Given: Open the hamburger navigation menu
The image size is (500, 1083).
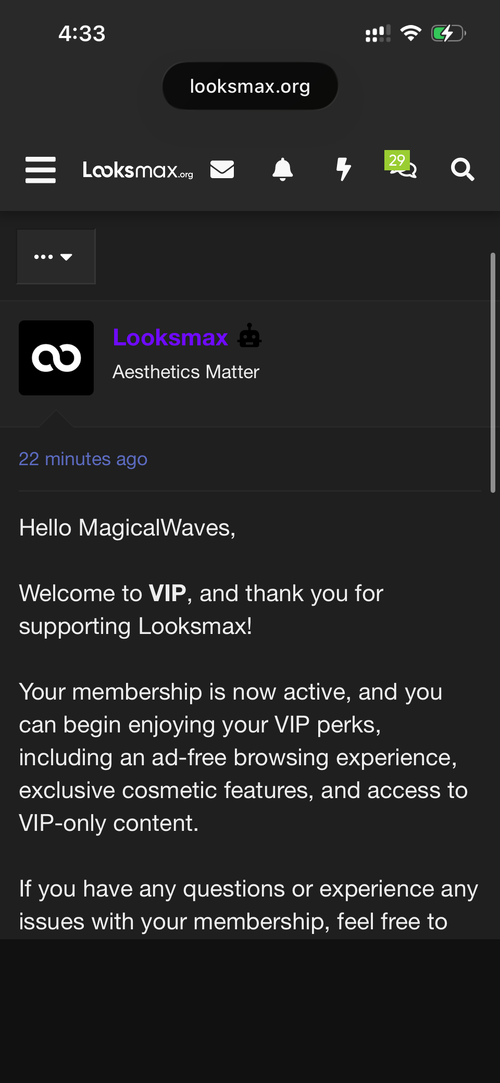Looking at the screenshot, I should tap(41, 169).
